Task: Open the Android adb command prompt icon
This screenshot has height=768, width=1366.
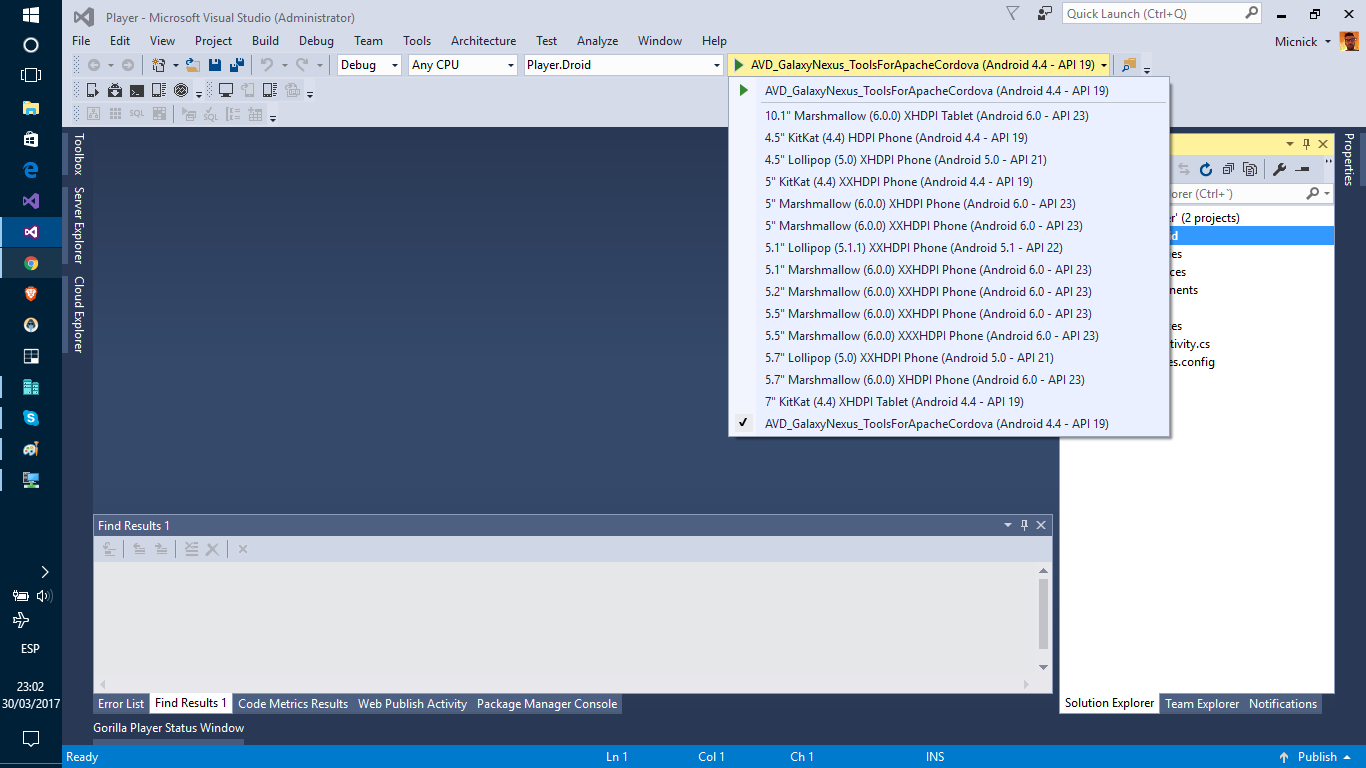Action: coord(137,91)
